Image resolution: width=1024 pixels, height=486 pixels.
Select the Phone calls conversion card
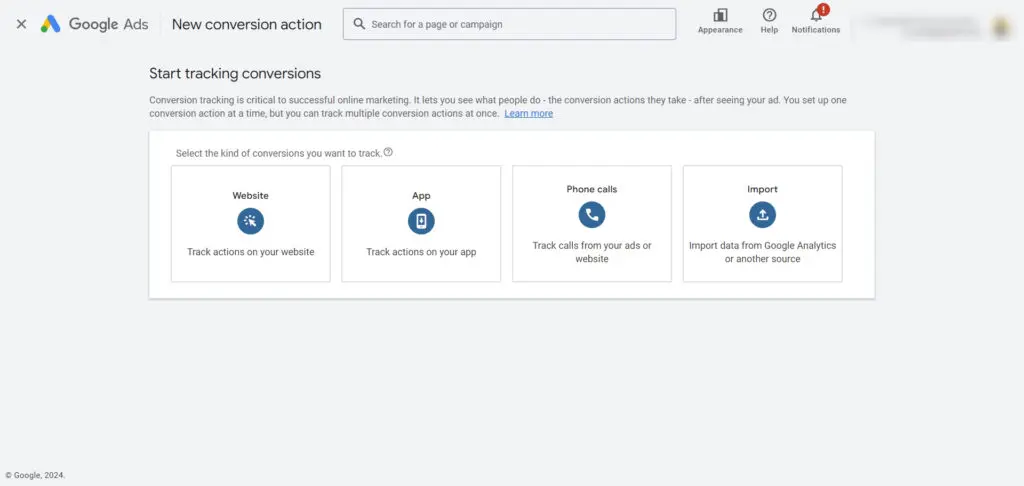coord(592,223)
